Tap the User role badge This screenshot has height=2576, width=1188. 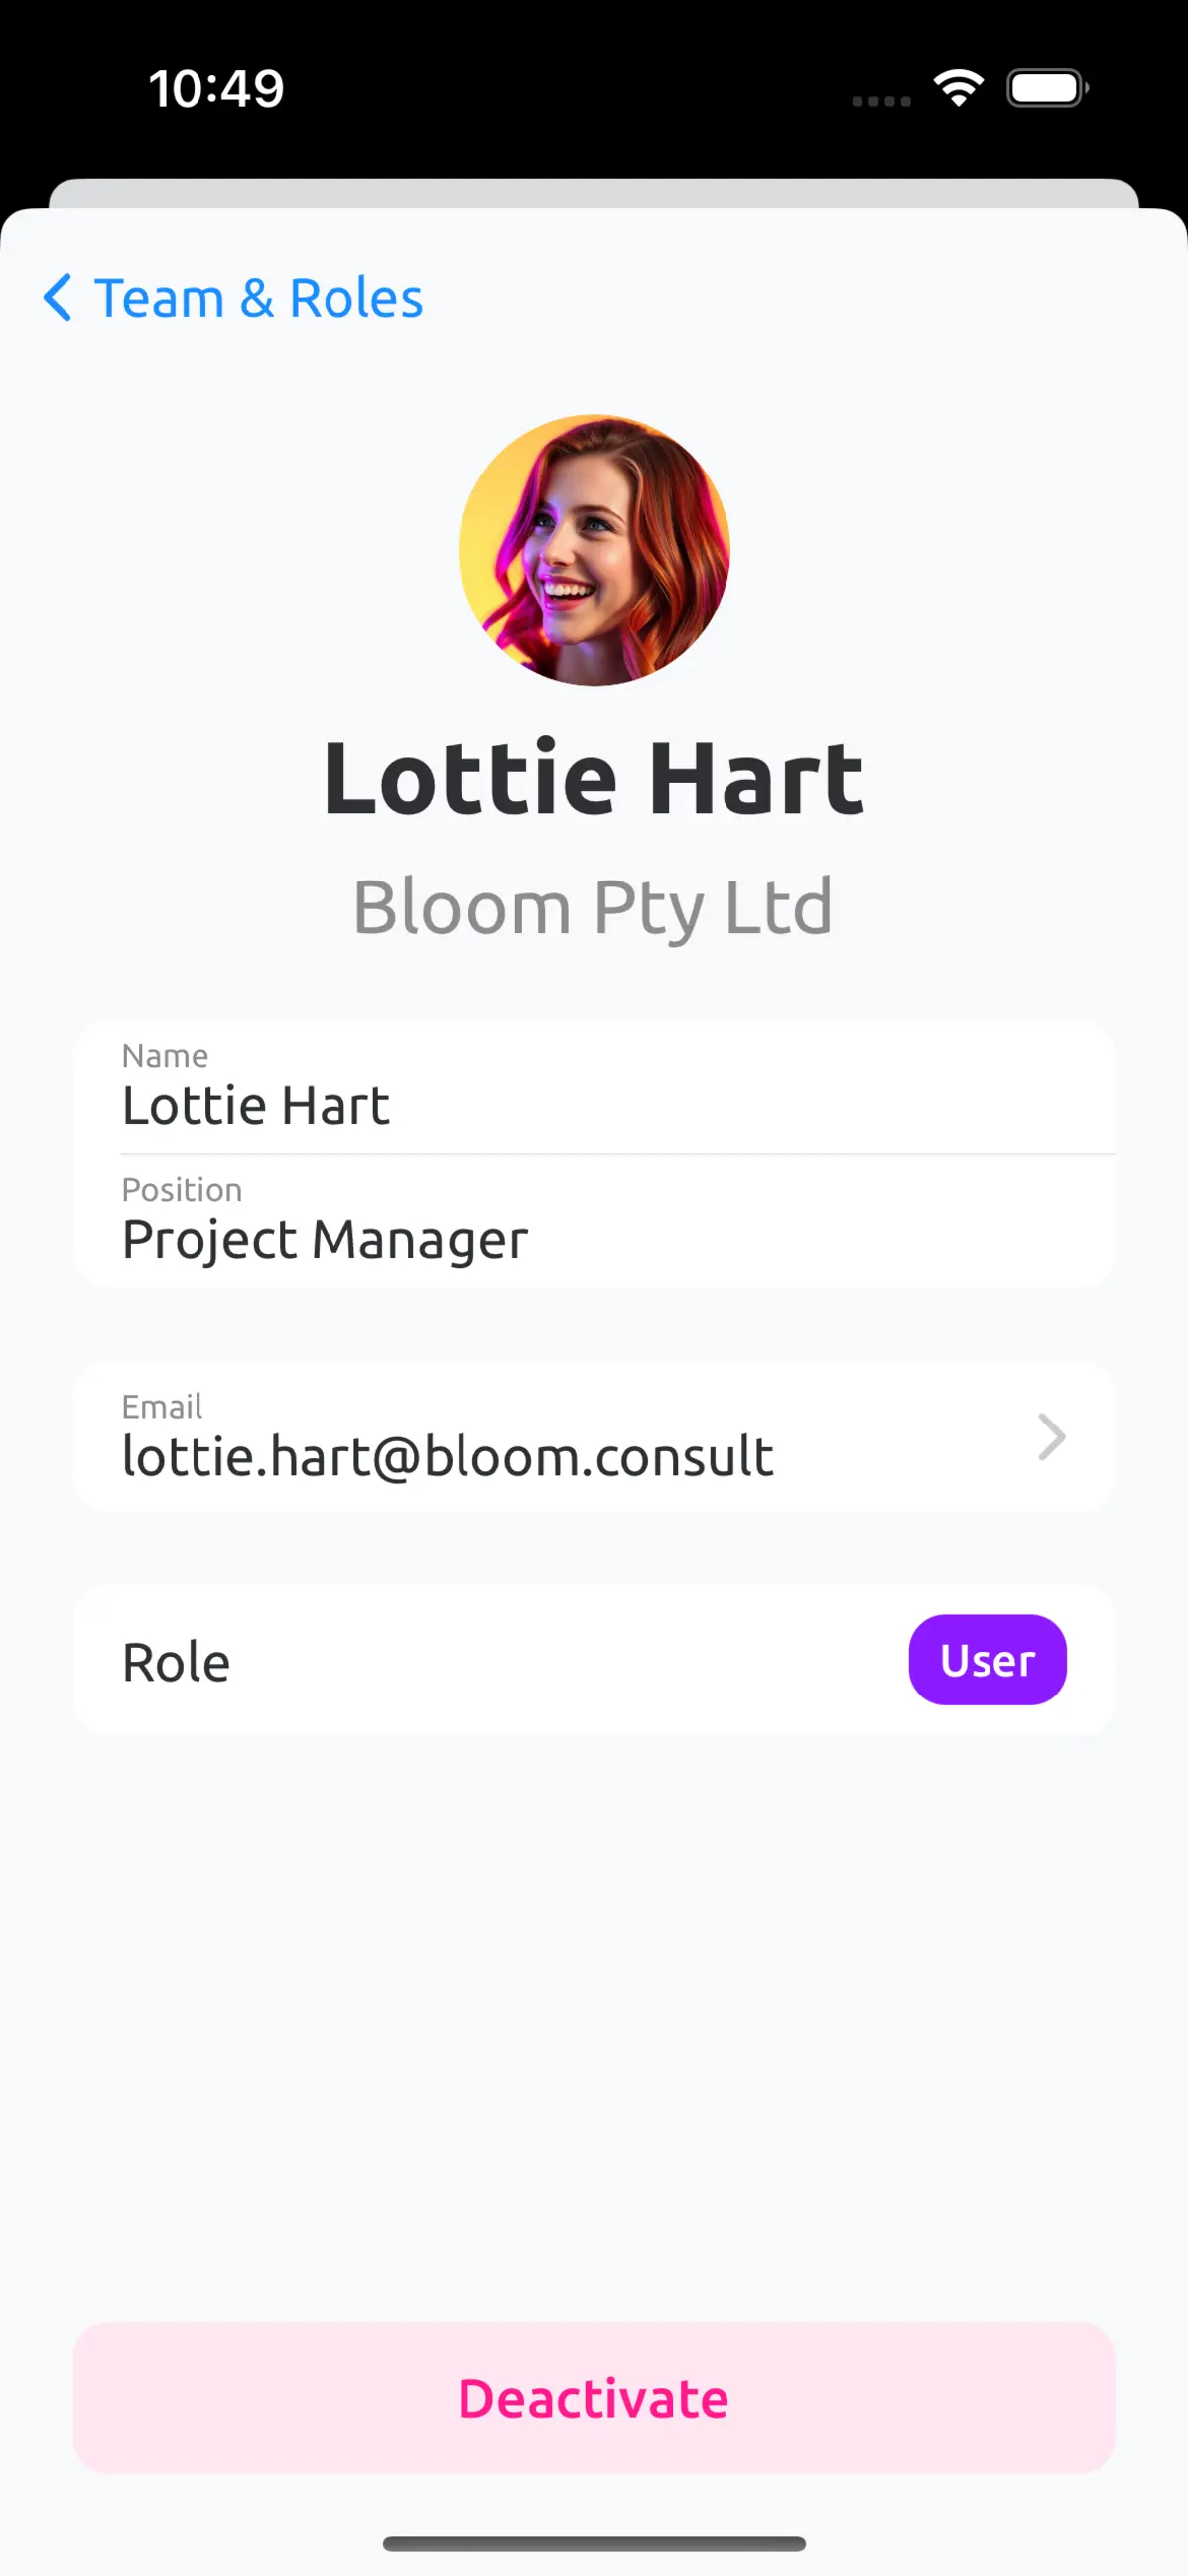pyautogui.click(x=987, y=1660)
